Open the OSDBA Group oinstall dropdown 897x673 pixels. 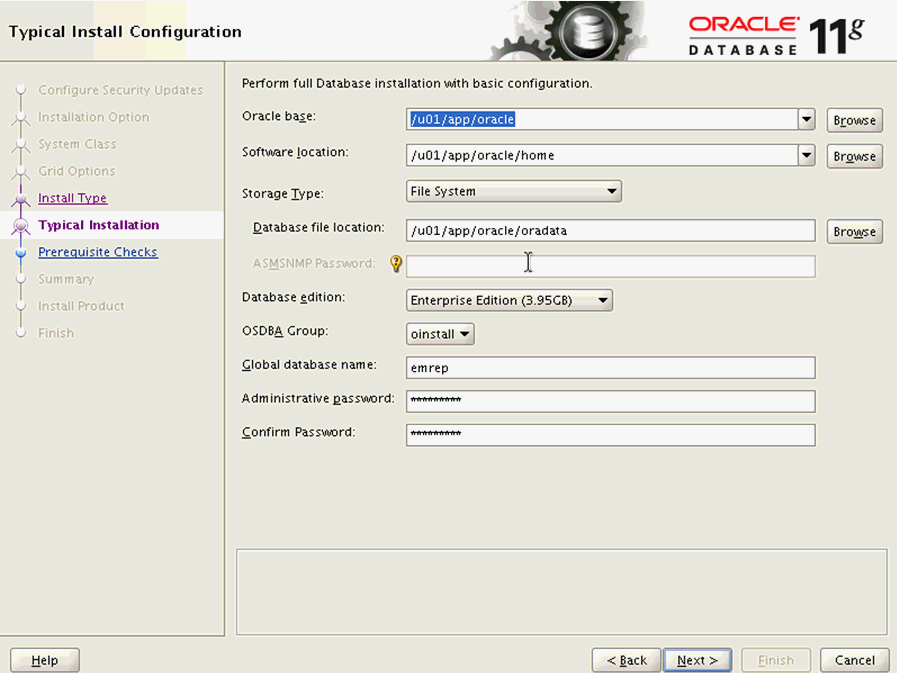(x=440, y=334)
